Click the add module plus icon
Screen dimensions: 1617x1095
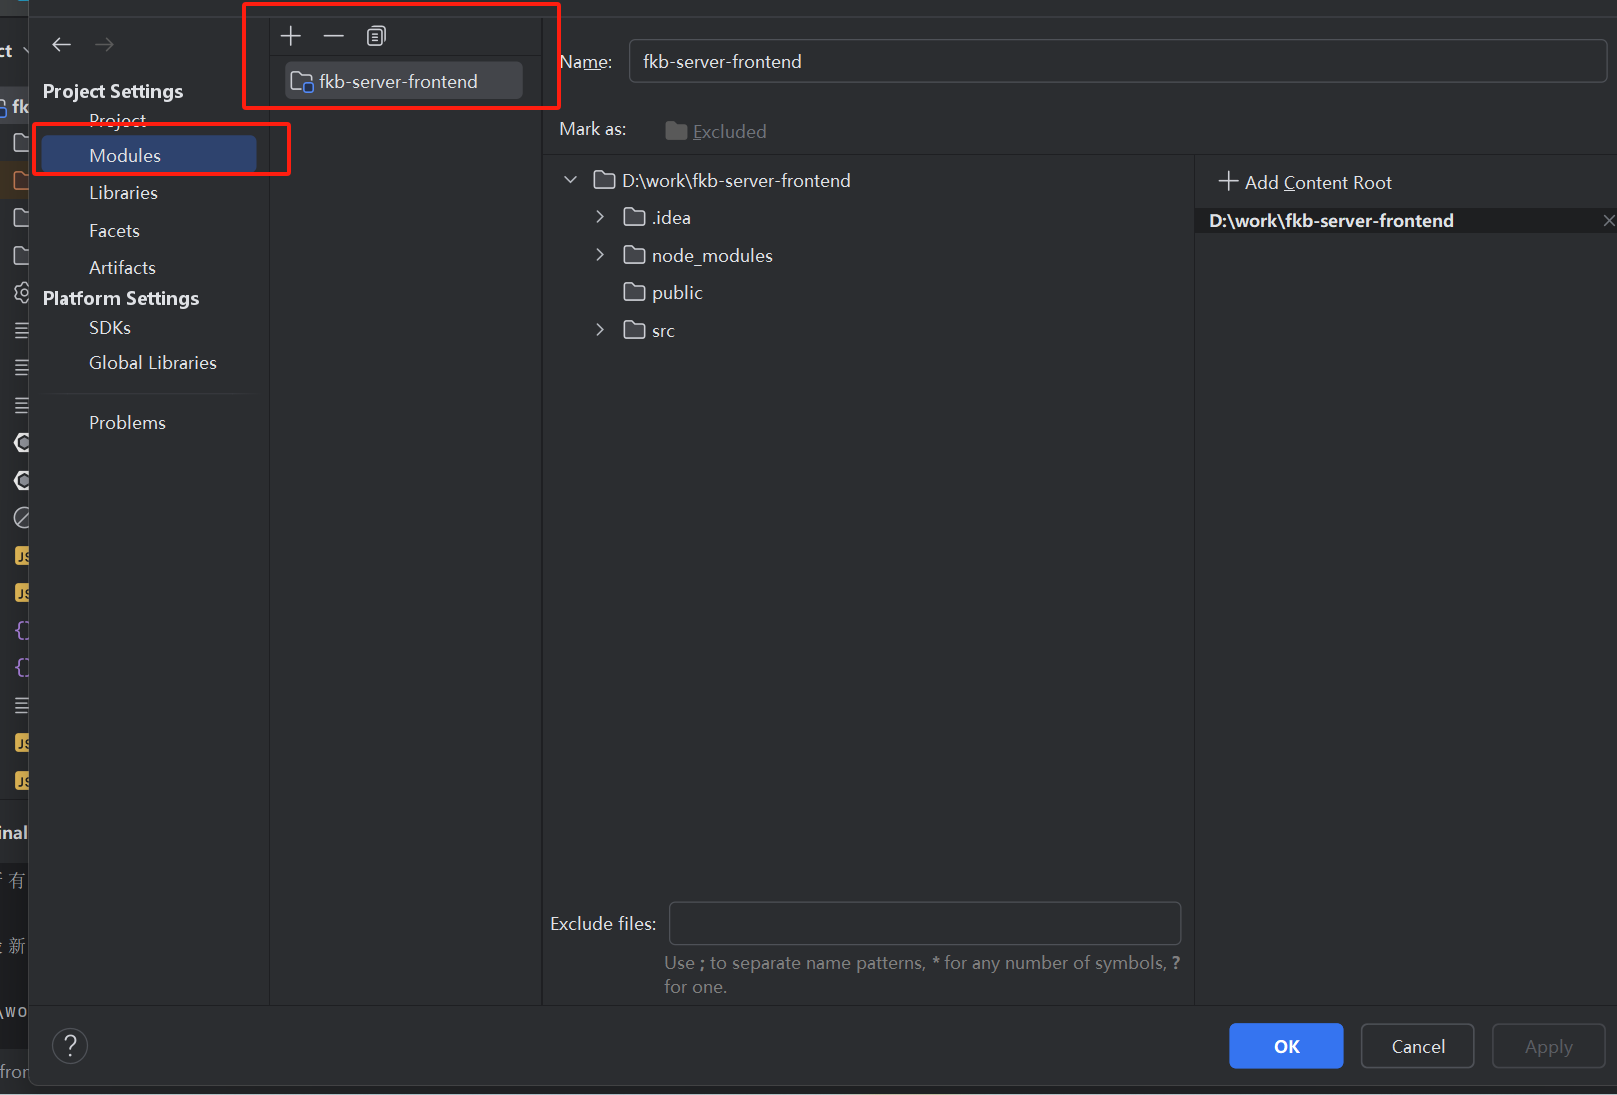tap(291, 36)
